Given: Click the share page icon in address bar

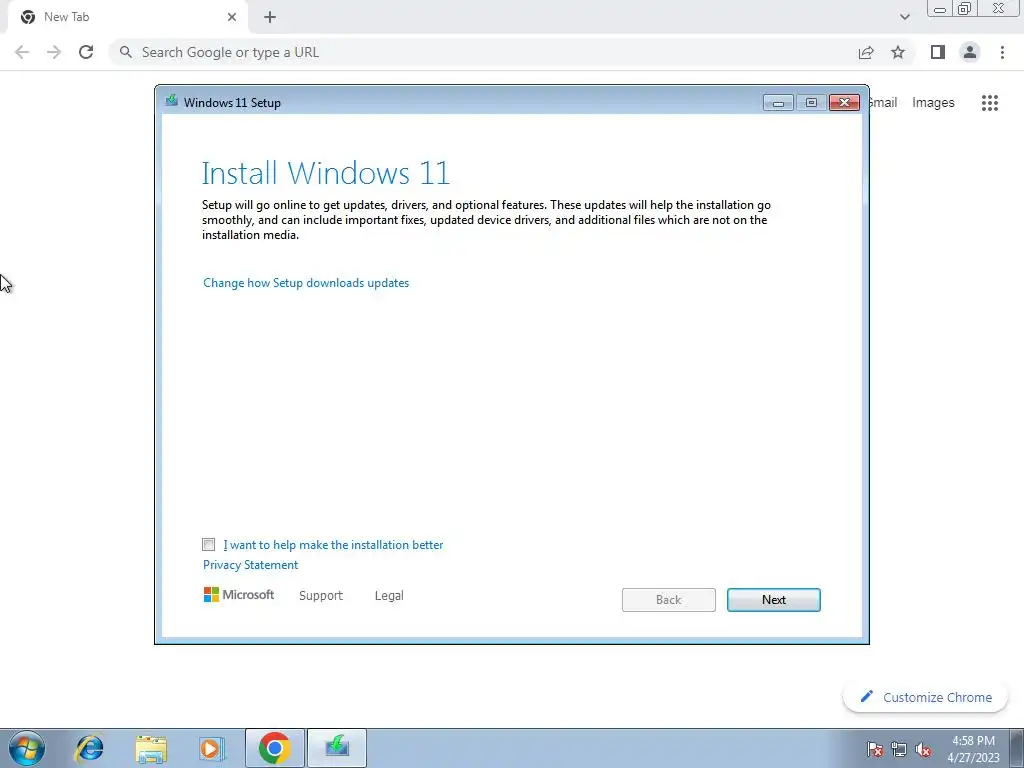Looking at the screenshot, I should 866,52.
